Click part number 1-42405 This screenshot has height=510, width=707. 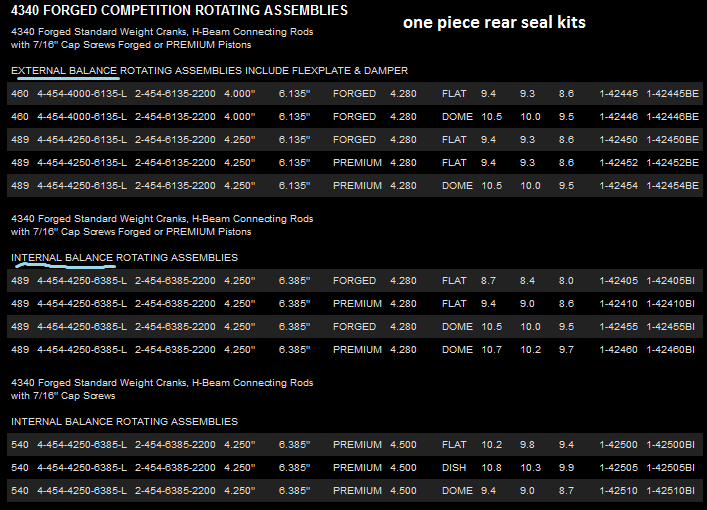[x=618, y=281]
